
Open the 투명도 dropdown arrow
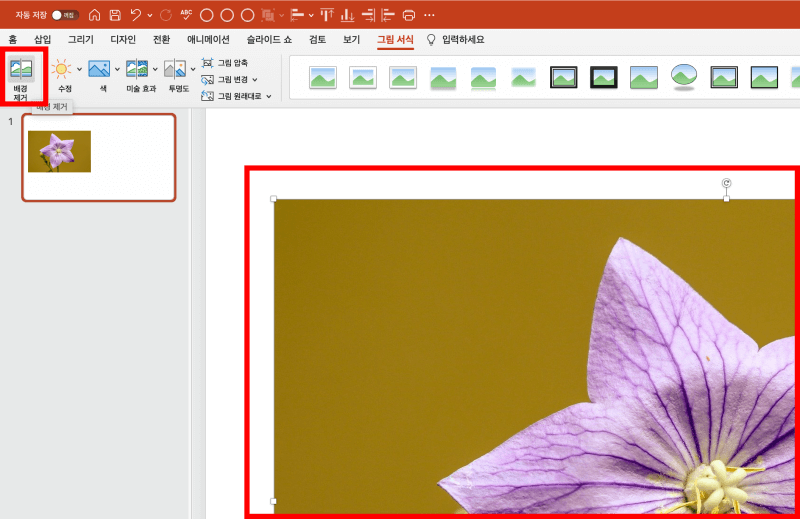pyautogui.click(x=193, y=69)
